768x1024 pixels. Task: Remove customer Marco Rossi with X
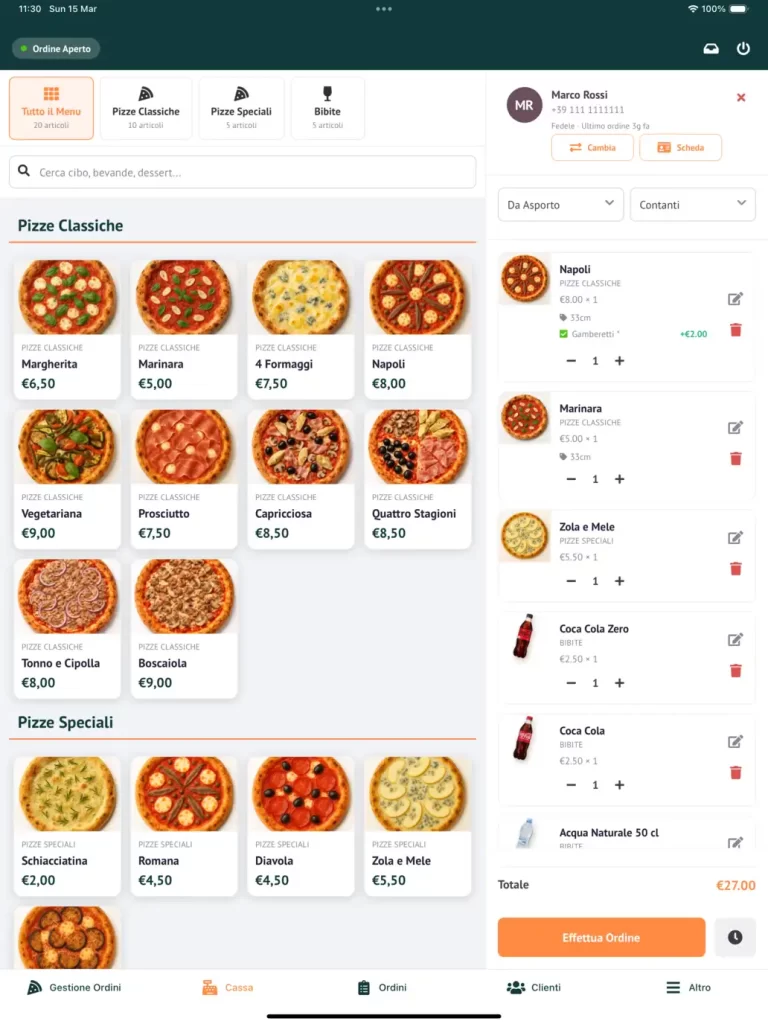click(x=741, y=97)
